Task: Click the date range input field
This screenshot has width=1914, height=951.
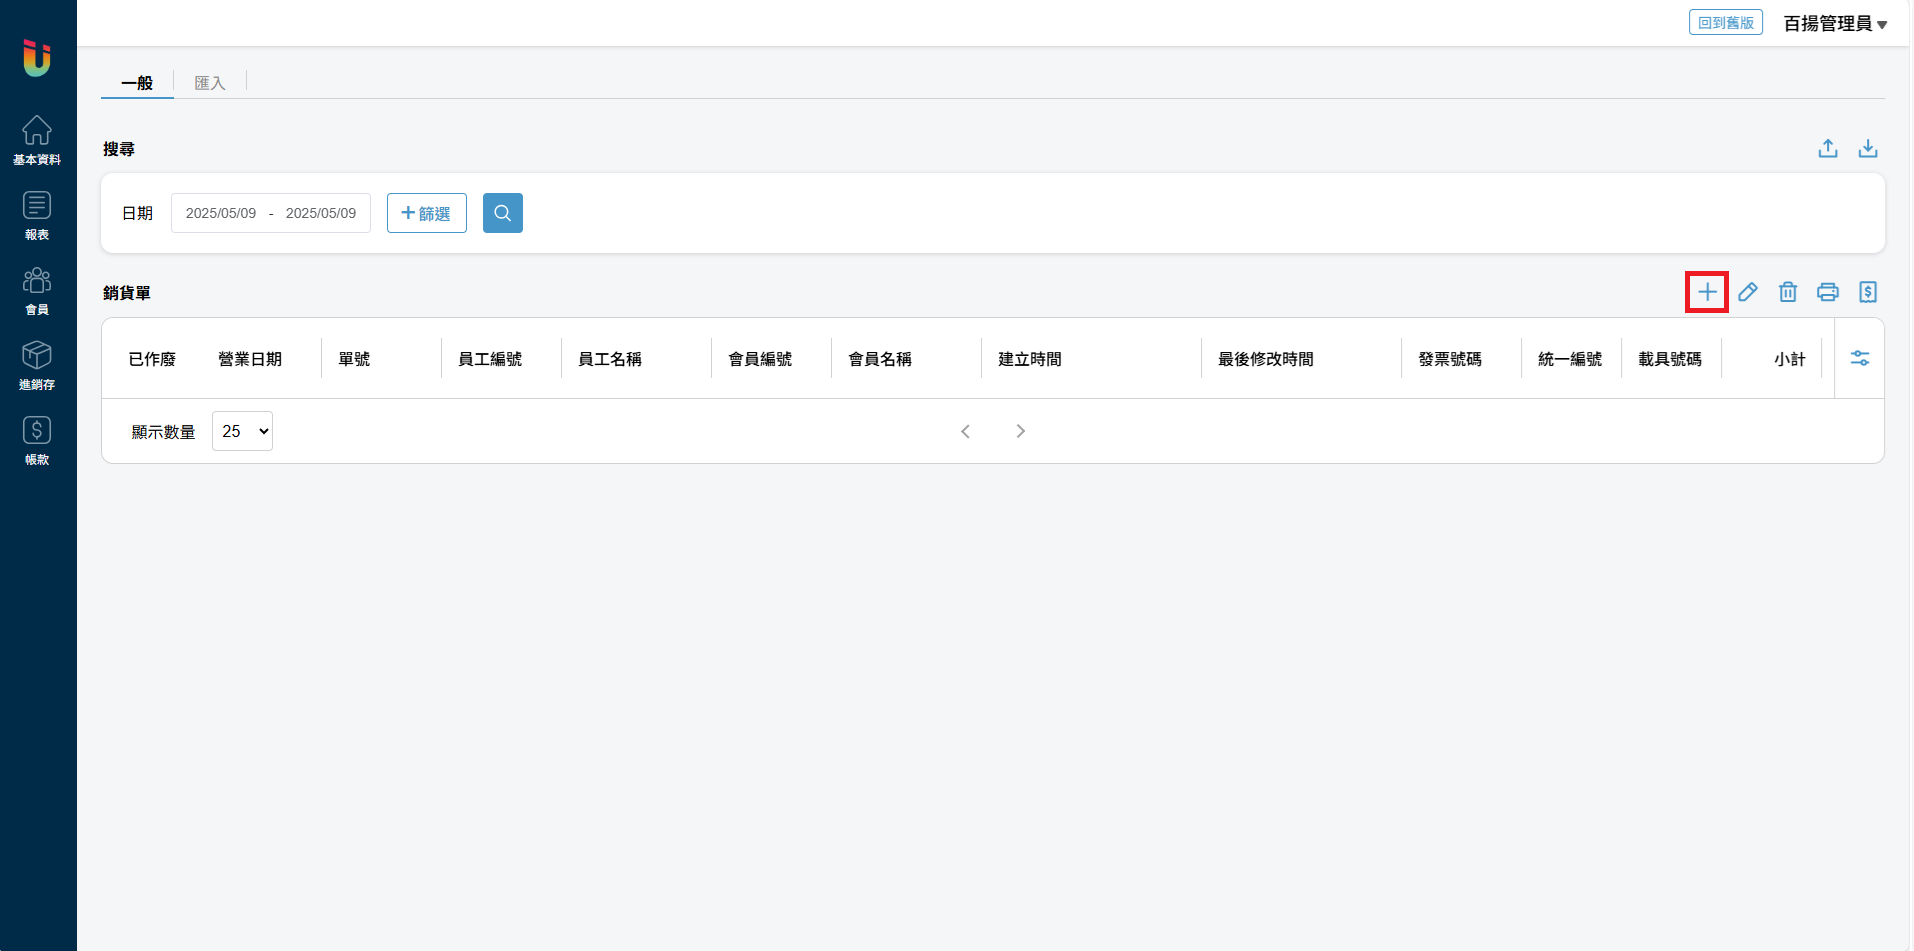Action: (x=270, y=213)
